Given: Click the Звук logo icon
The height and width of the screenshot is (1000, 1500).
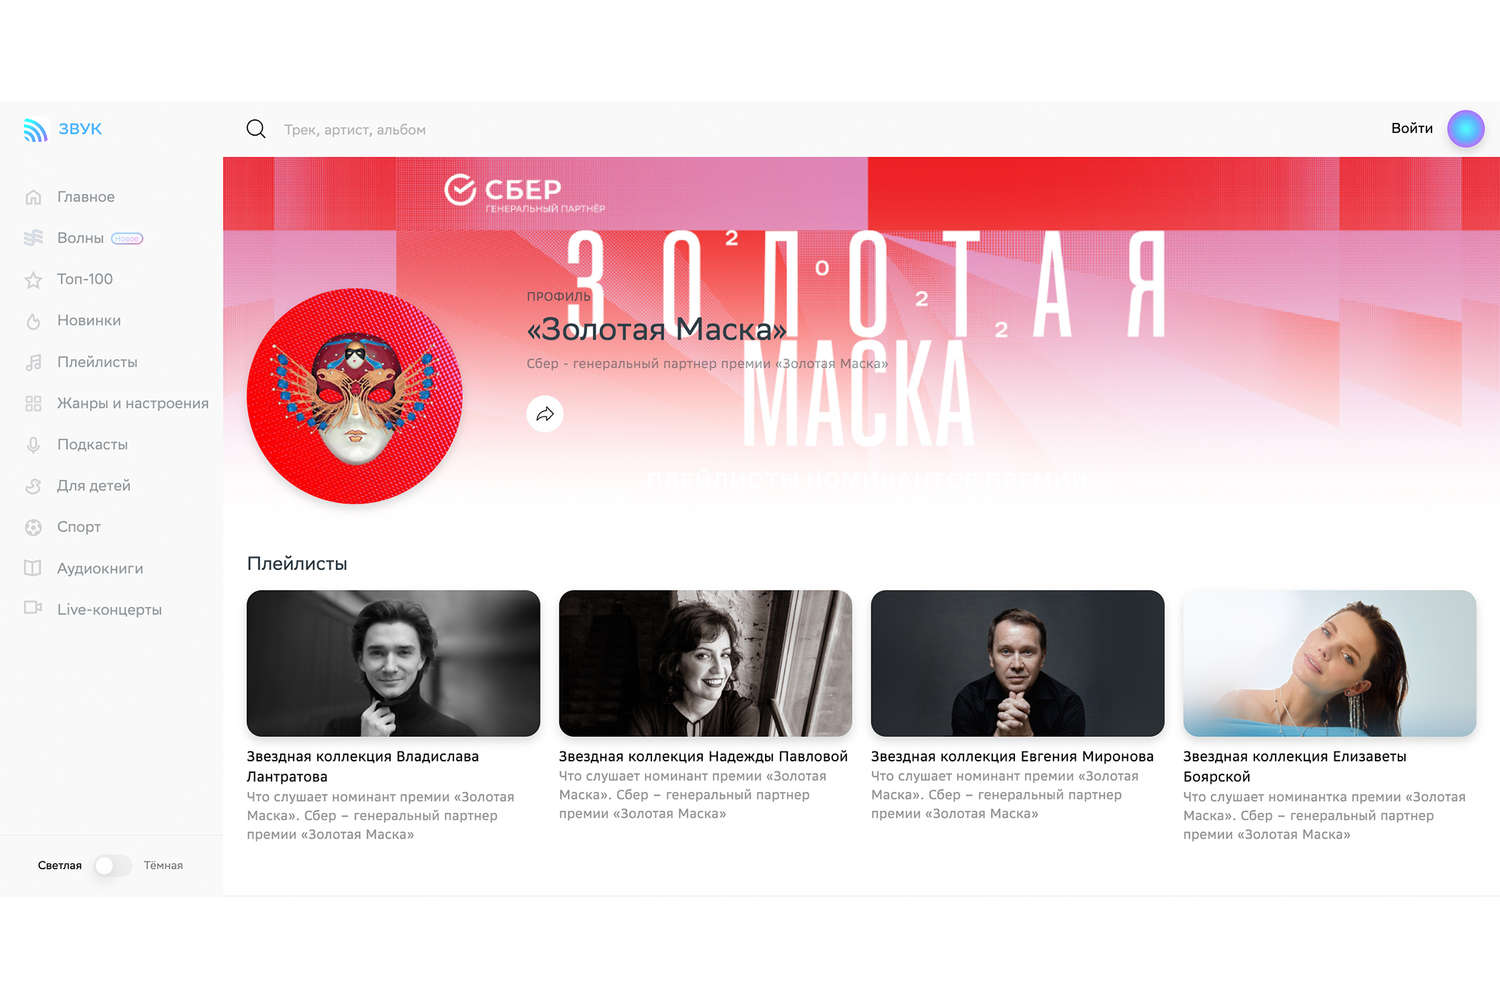Looking at the screenshot, I should pos(35,130).
